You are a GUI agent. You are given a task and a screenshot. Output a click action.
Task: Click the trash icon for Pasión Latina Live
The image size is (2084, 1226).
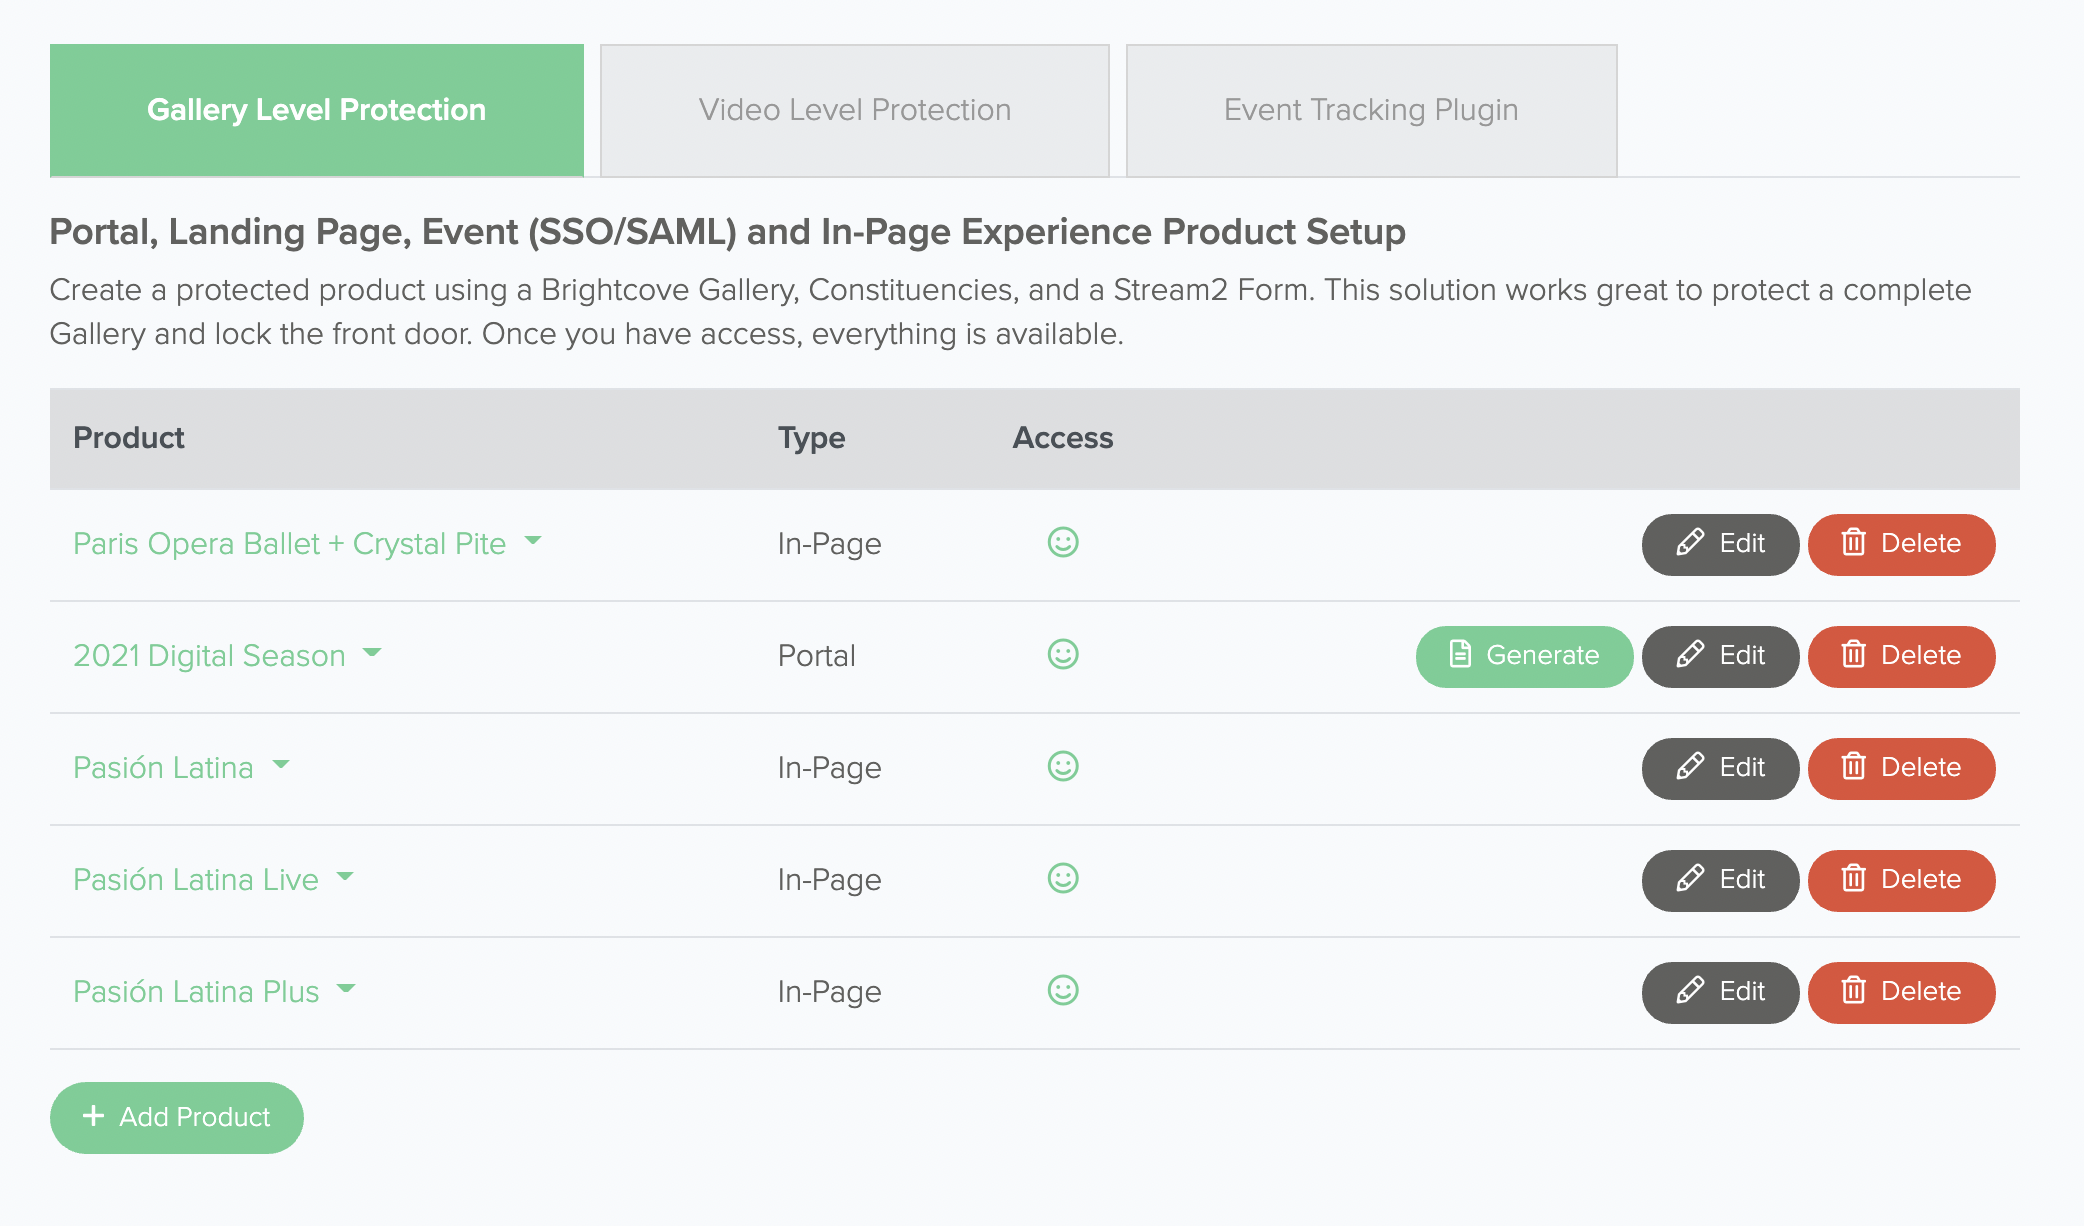click(1854, 879)
